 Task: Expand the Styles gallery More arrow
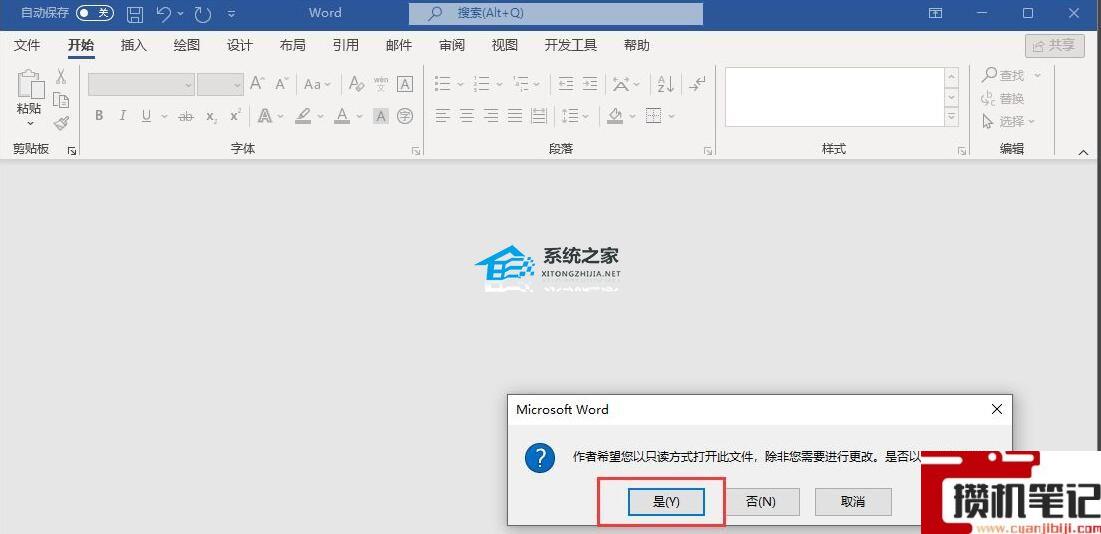pos(951,117)
